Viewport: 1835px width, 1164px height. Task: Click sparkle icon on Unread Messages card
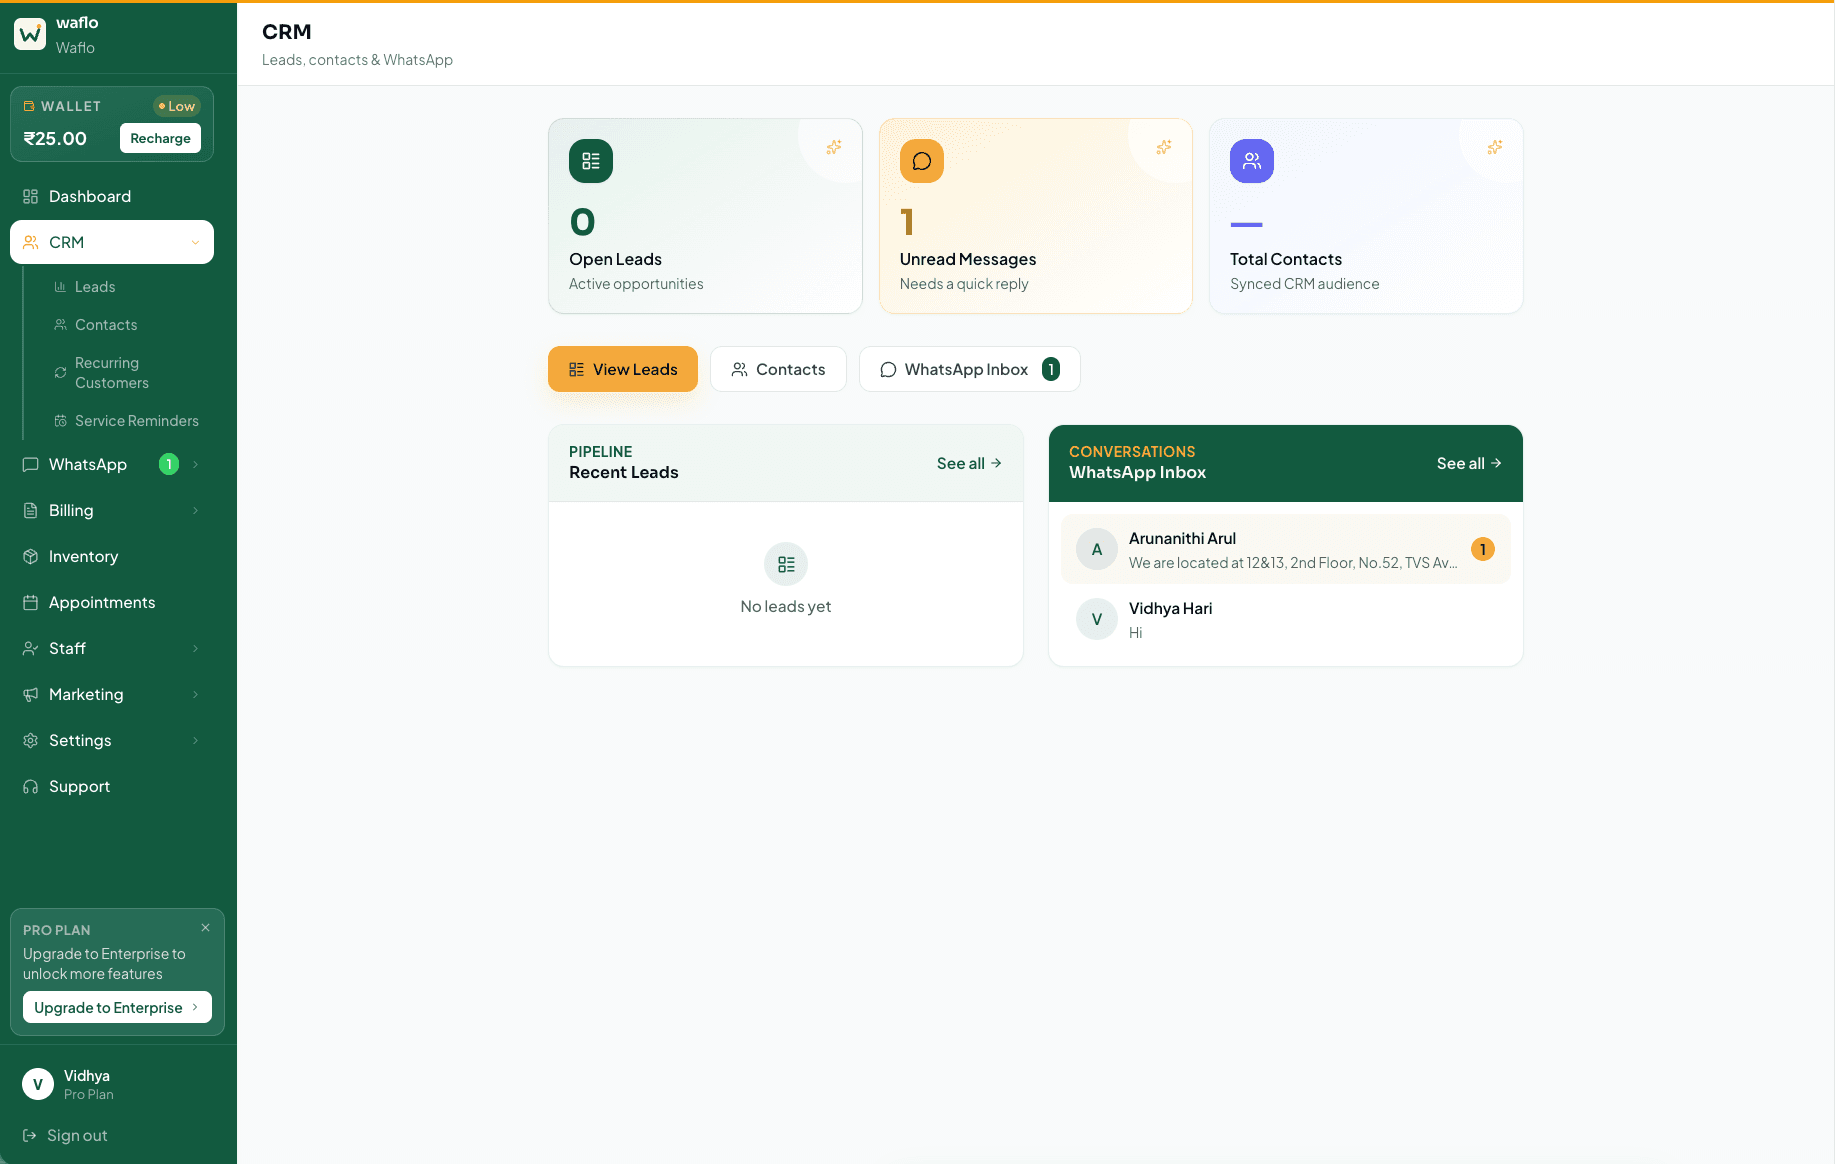(1164, 147)
